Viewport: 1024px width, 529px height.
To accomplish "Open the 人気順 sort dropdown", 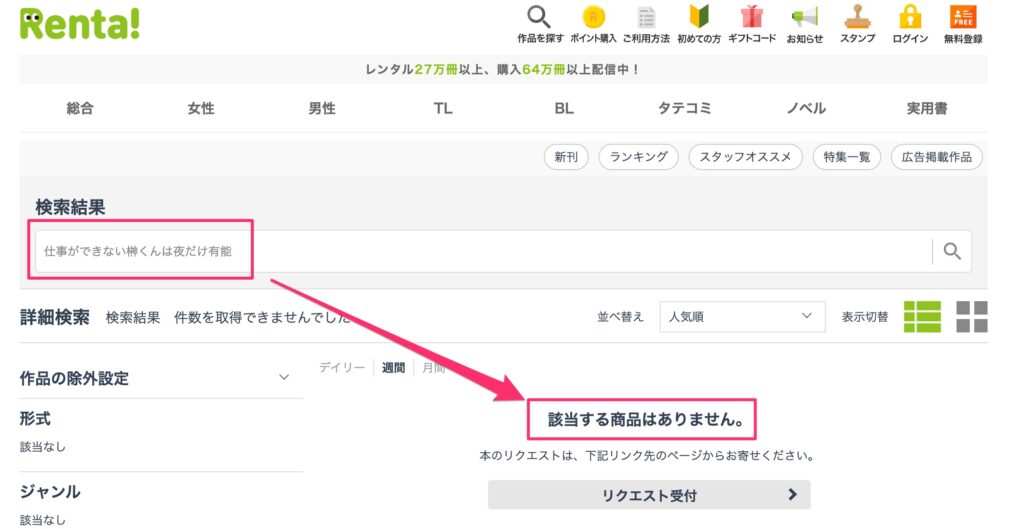I will point(742,316).
